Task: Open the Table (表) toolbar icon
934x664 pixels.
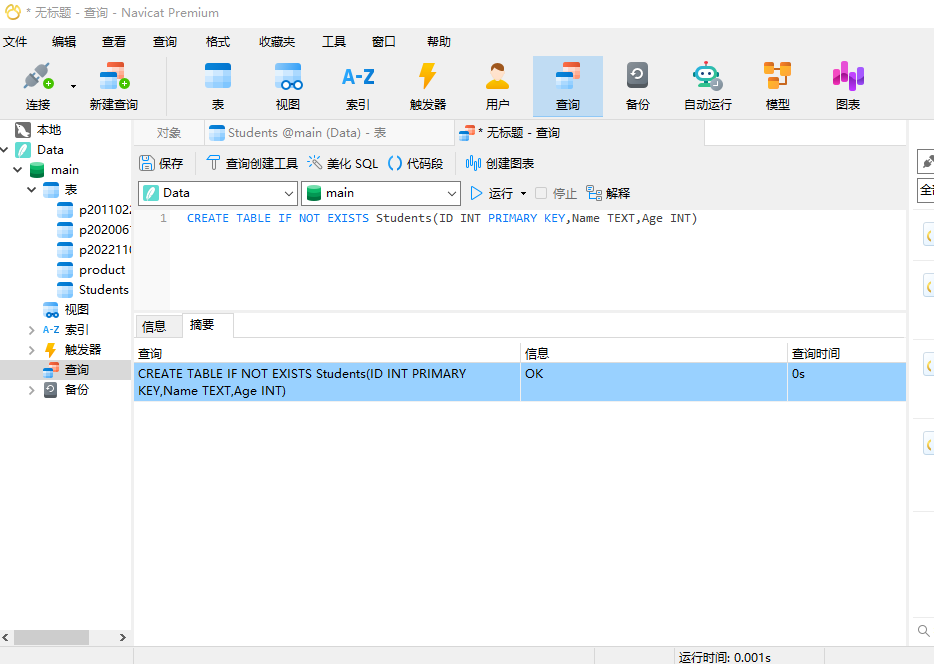Action: pos(218,86)
